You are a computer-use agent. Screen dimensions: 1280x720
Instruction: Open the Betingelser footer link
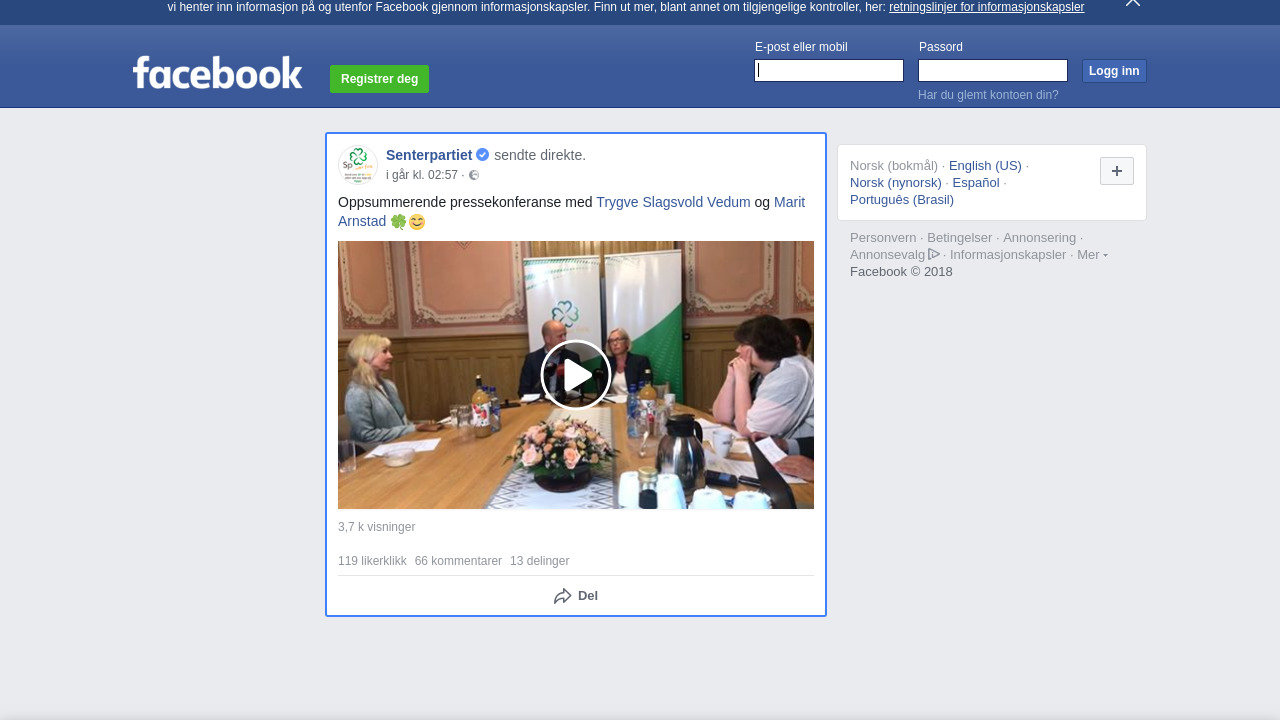coord(959,238)
